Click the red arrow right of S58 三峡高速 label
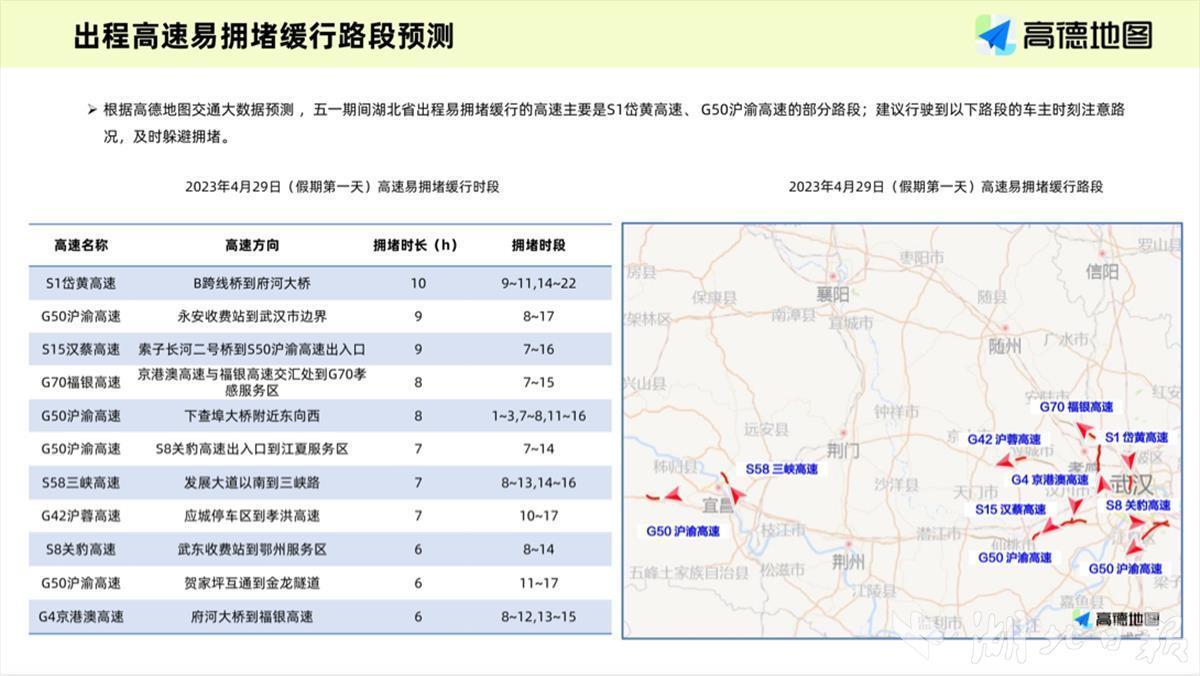Screen dimensions: 1200x676 coord(738,494)
